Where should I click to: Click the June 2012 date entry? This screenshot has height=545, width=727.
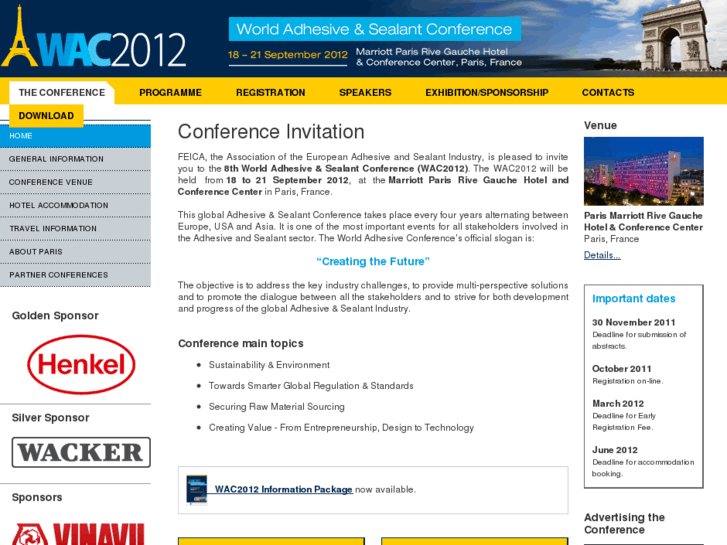point(614,450)
